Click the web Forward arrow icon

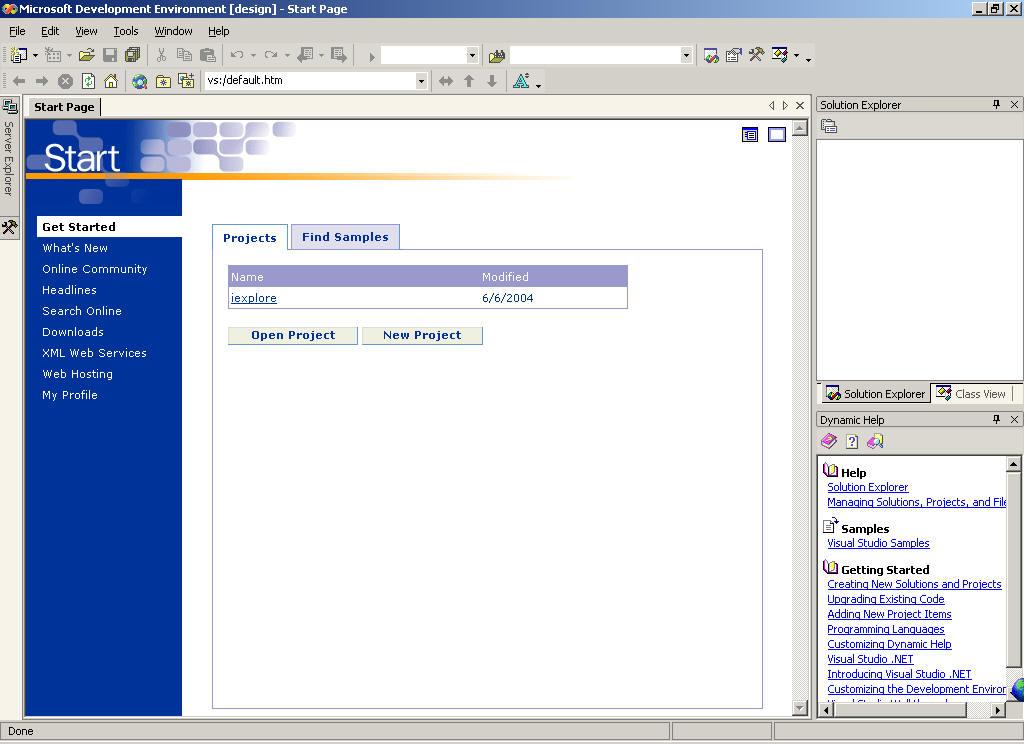point(42,81)
